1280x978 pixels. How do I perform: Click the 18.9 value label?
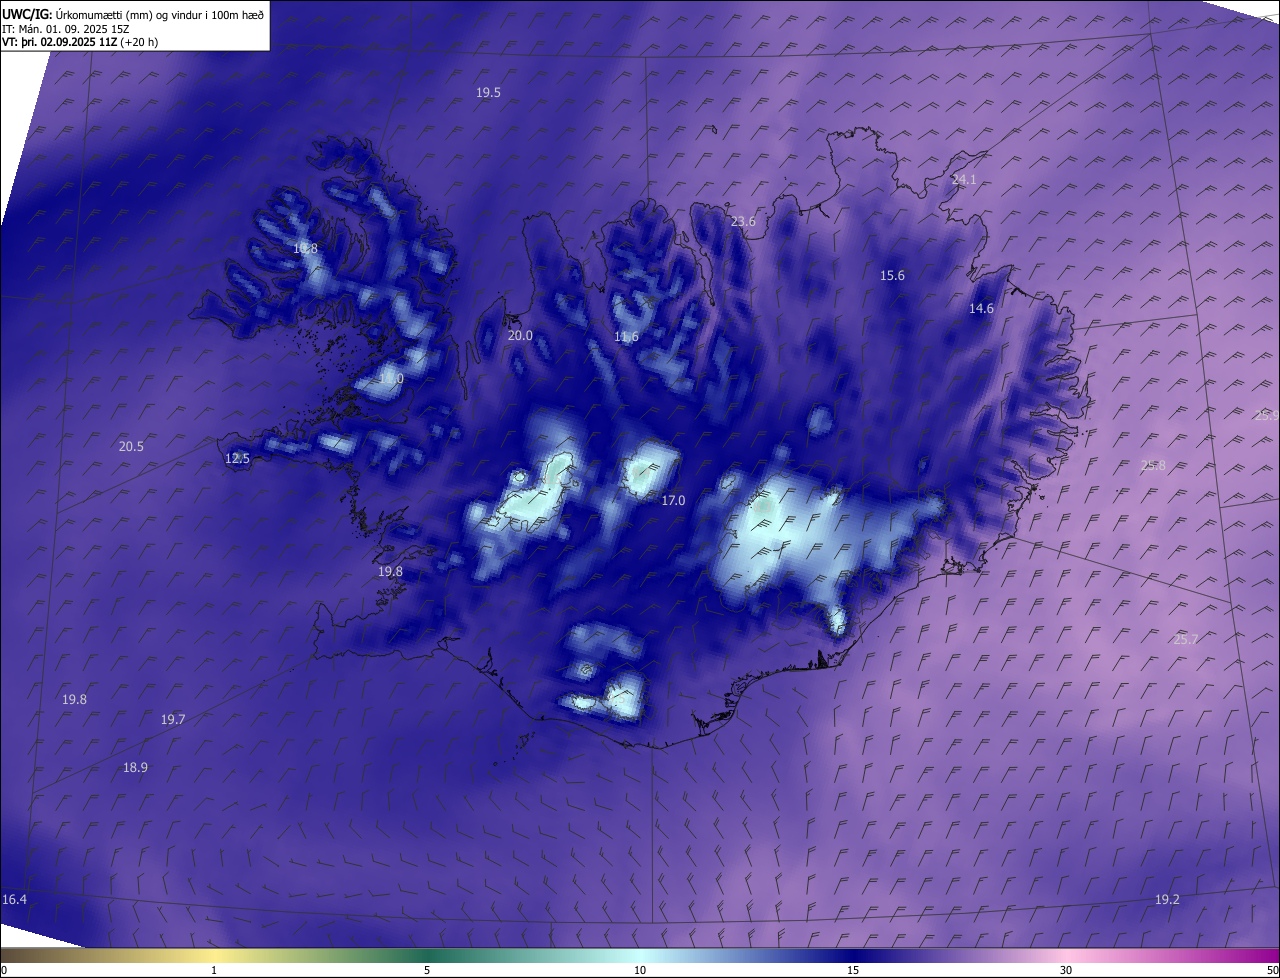point(135,767)
